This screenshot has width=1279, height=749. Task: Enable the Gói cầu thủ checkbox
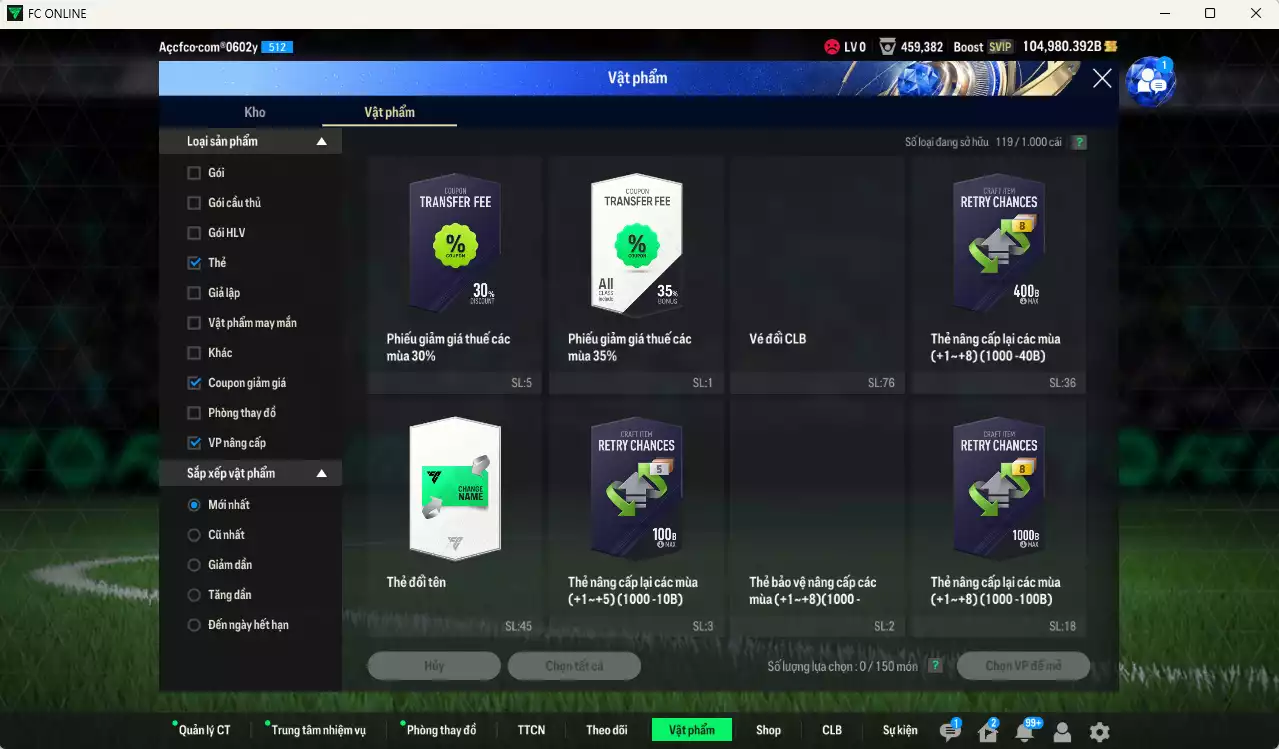pos(194,203)
